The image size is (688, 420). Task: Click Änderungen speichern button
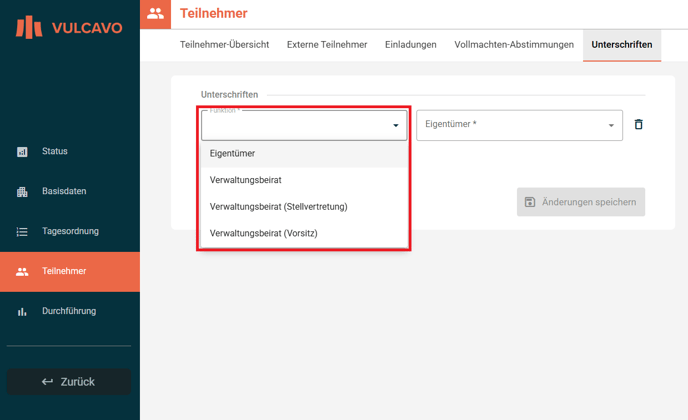580,202
